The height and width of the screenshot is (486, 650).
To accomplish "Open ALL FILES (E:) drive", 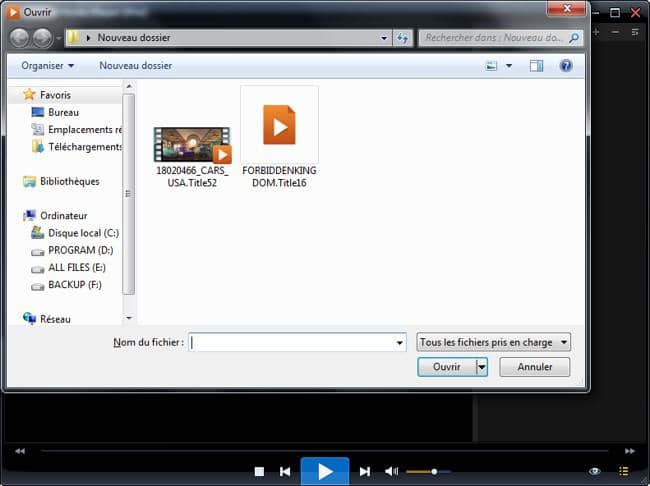I will pyautogui.click(x=77, y=267).
